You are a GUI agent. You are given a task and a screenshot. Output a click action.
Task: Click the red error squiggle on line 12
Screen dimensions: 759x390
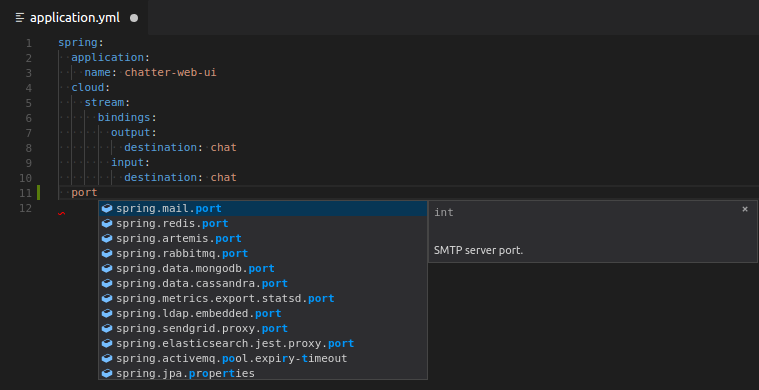(61, 213)
